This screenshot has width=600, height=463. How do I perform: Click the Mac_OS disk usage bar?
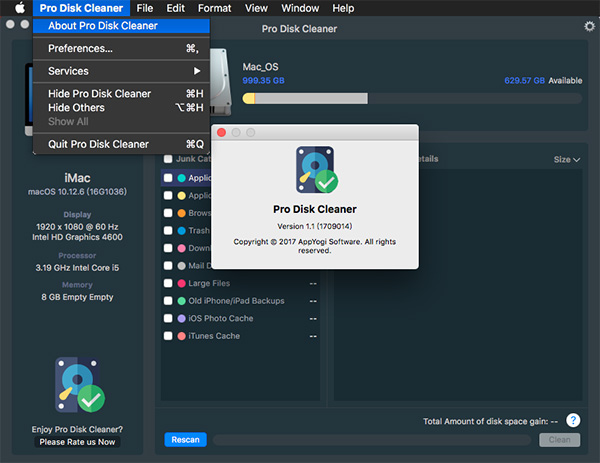click(412, 98)
